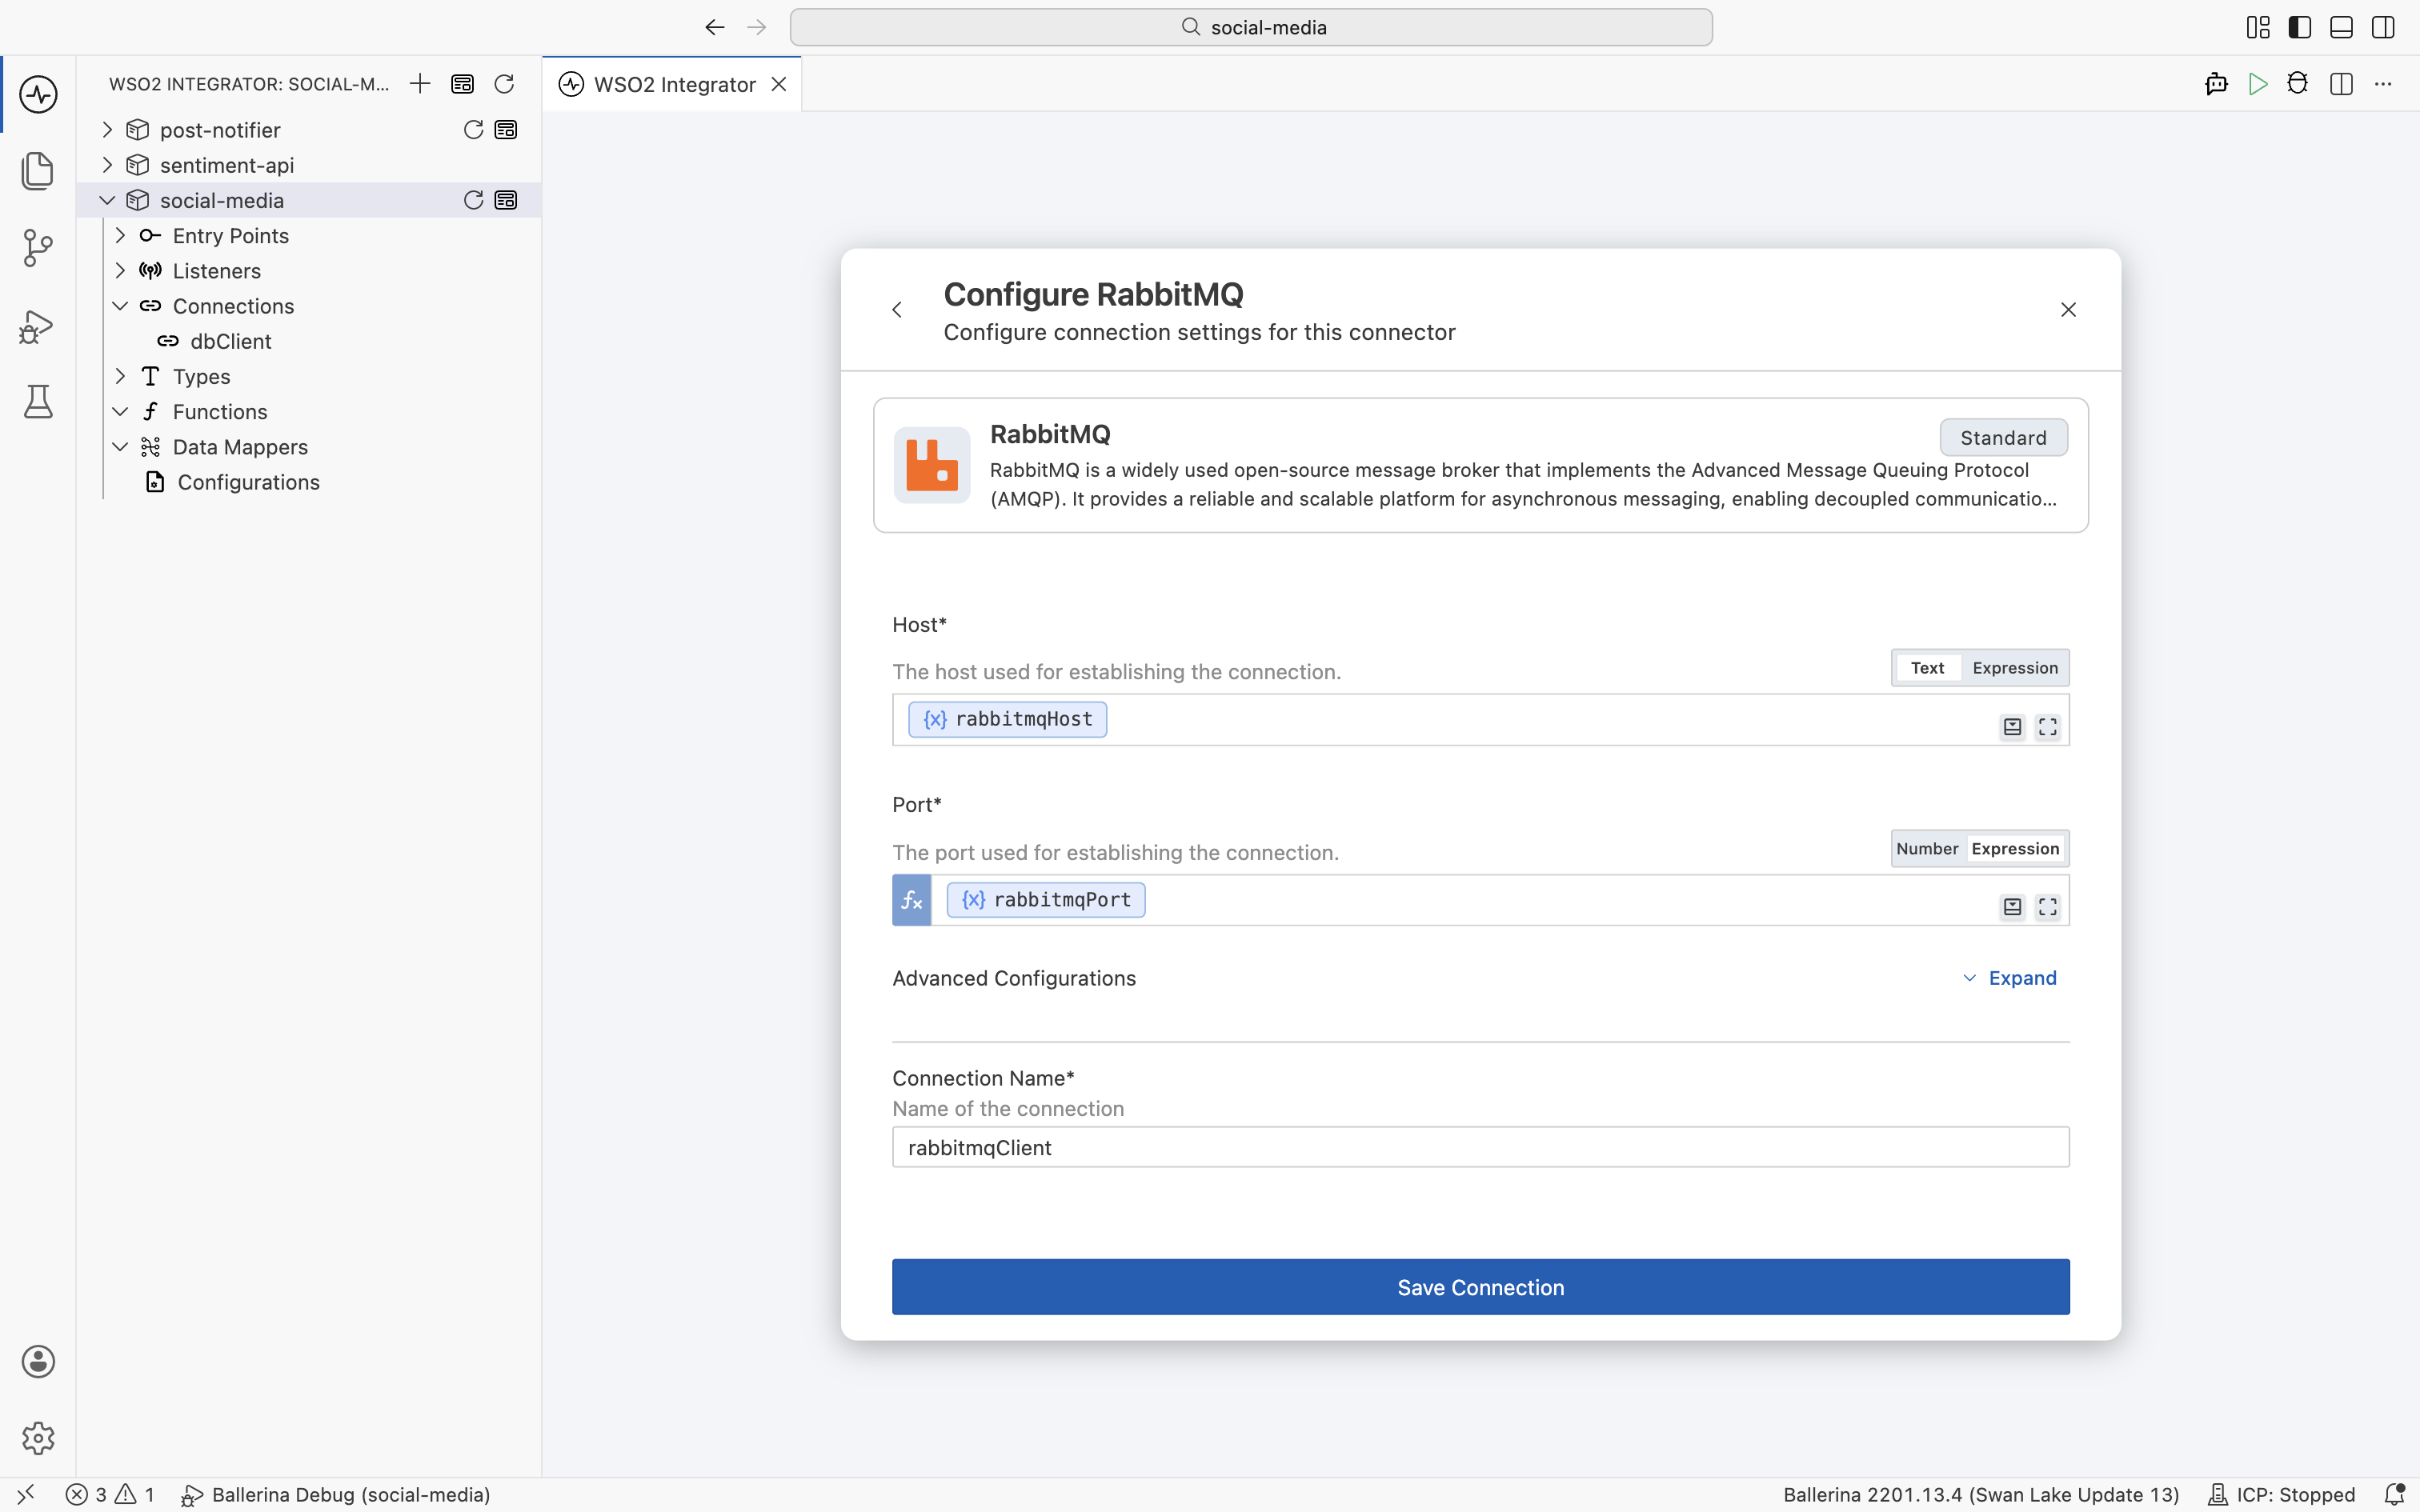Image resolution: width=2420 pixels, height=1512 pixels.
Task: Expand the Entry Points node
Action: click(x=120, y=236)
